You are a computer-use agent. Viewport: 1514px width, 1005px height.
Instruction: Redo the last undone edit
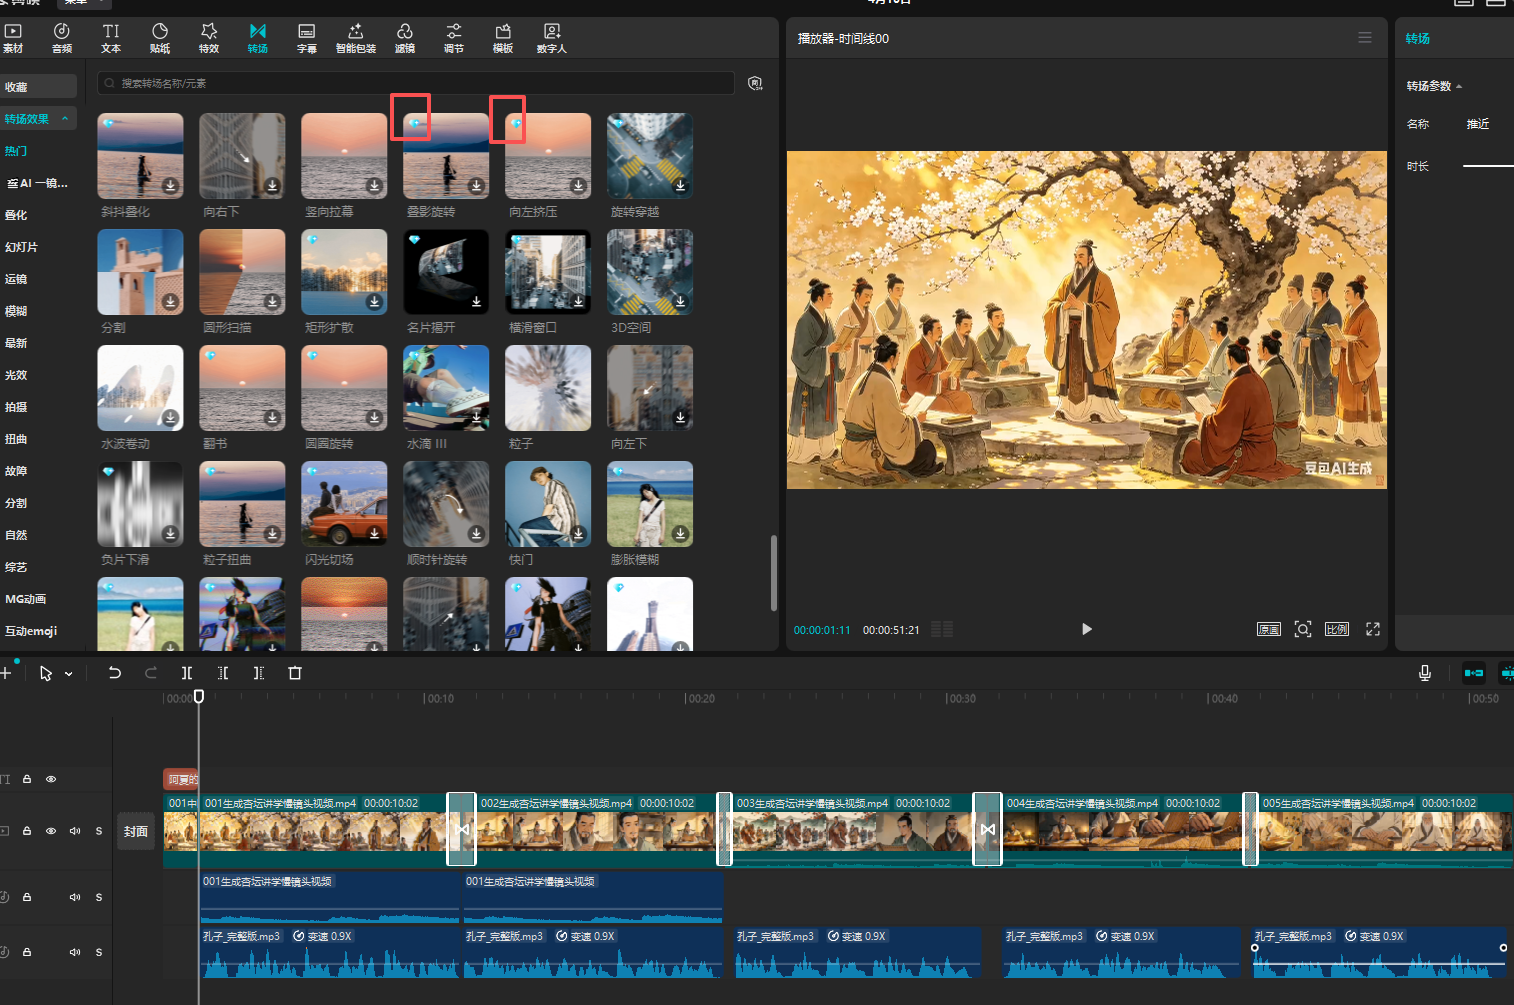[x=151, y=673]
